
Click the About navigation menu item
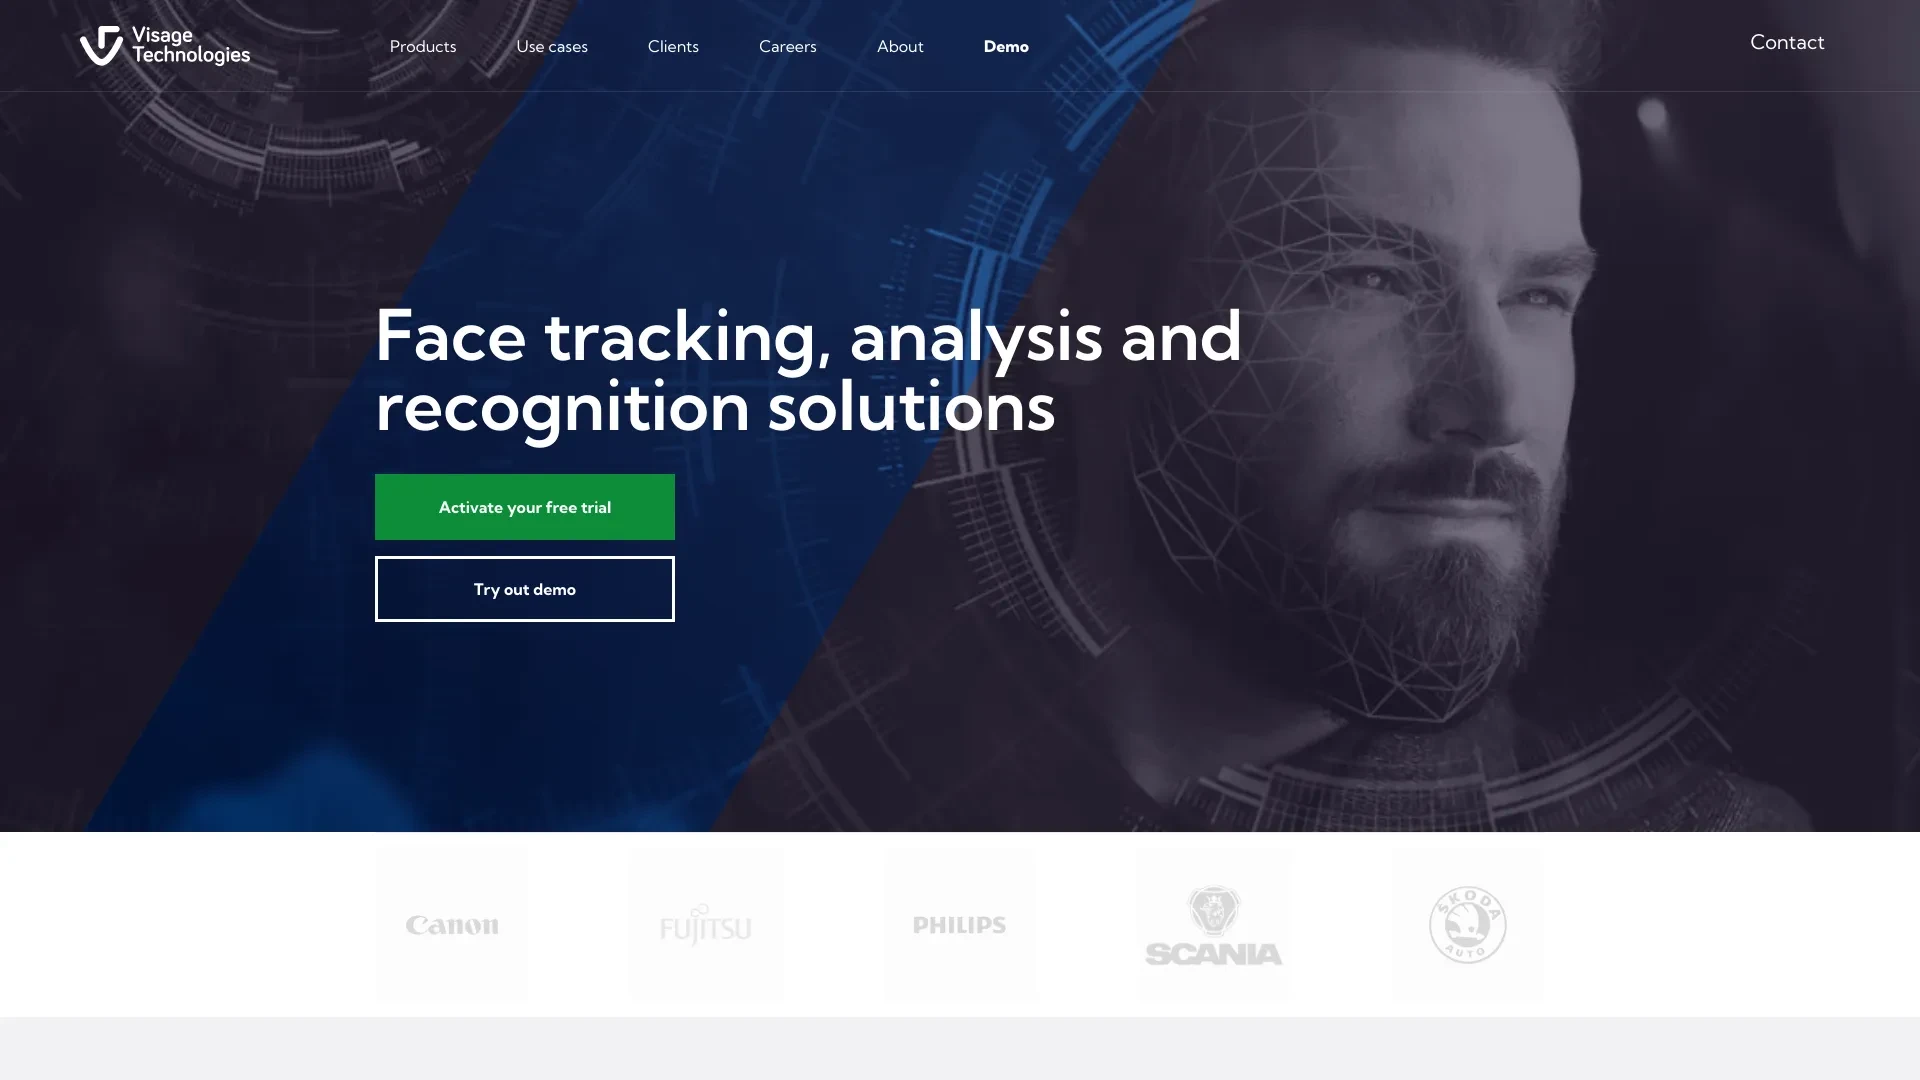pos(899,45)
